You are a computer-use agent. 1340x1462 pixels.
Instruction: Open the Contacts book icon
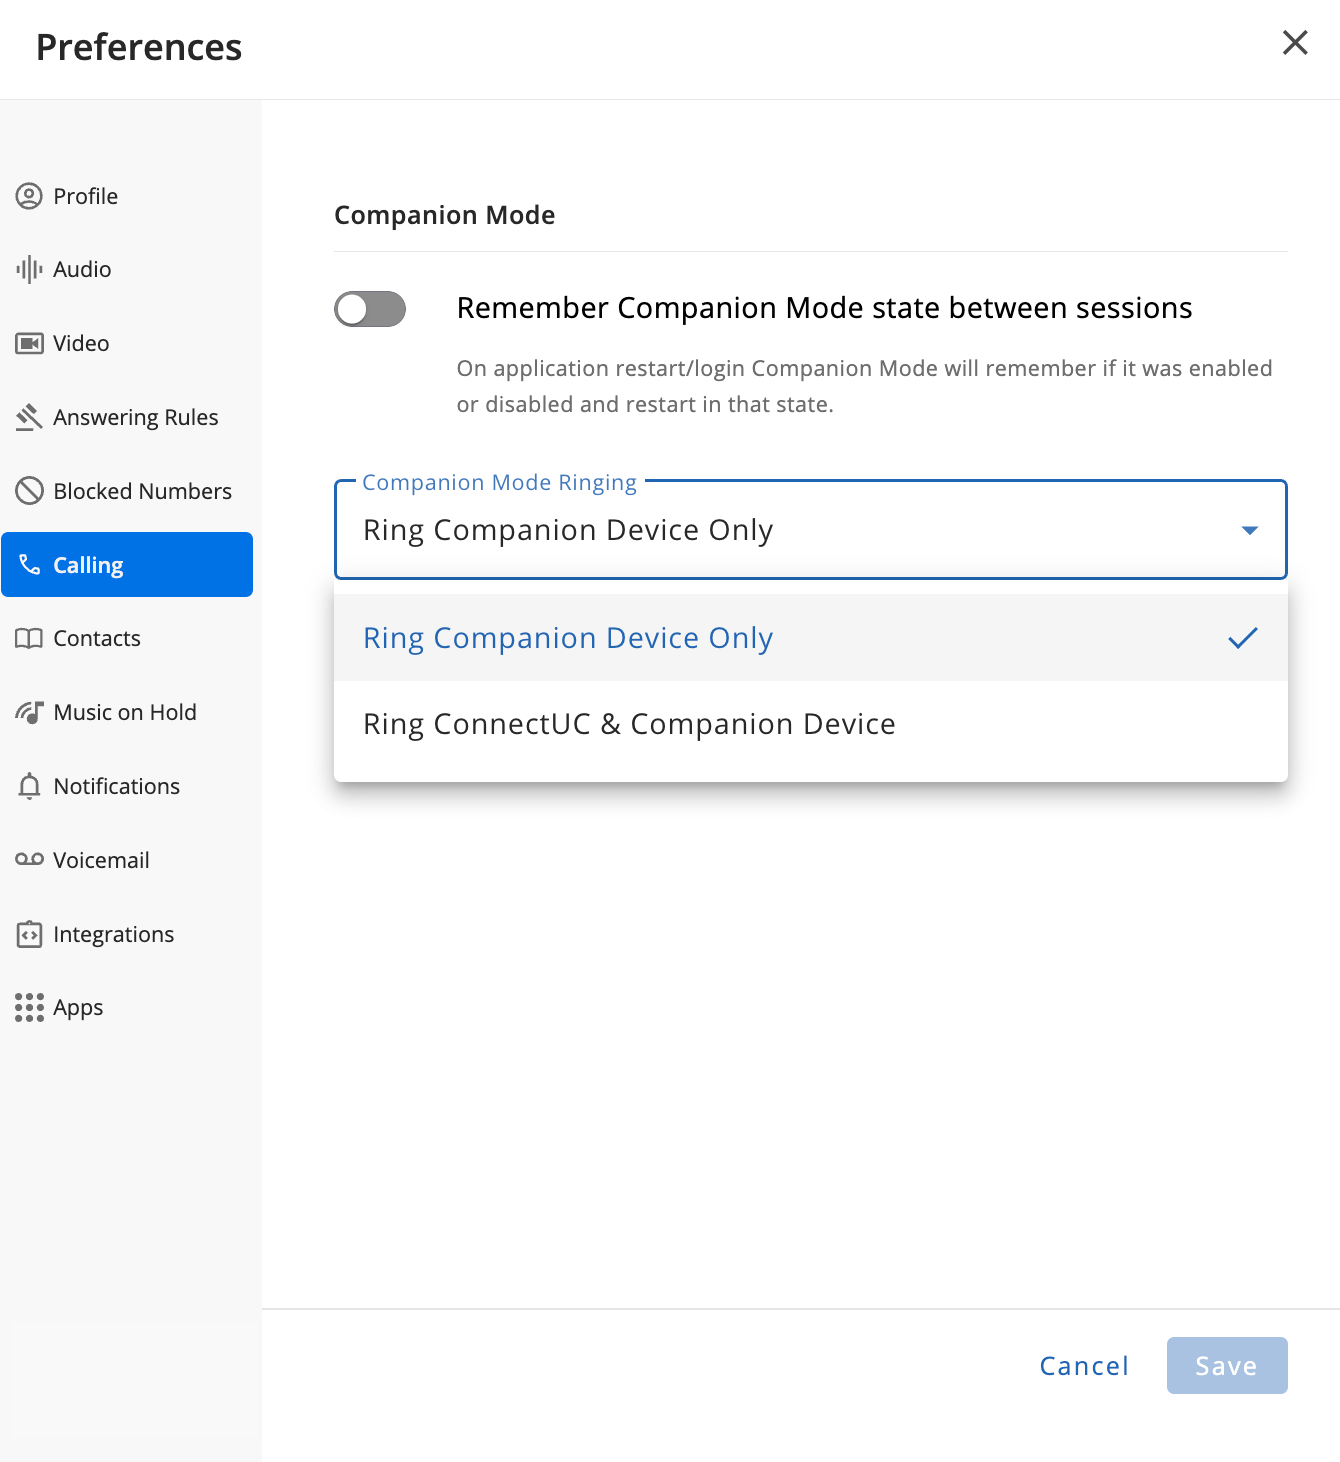tap(29, 638)
